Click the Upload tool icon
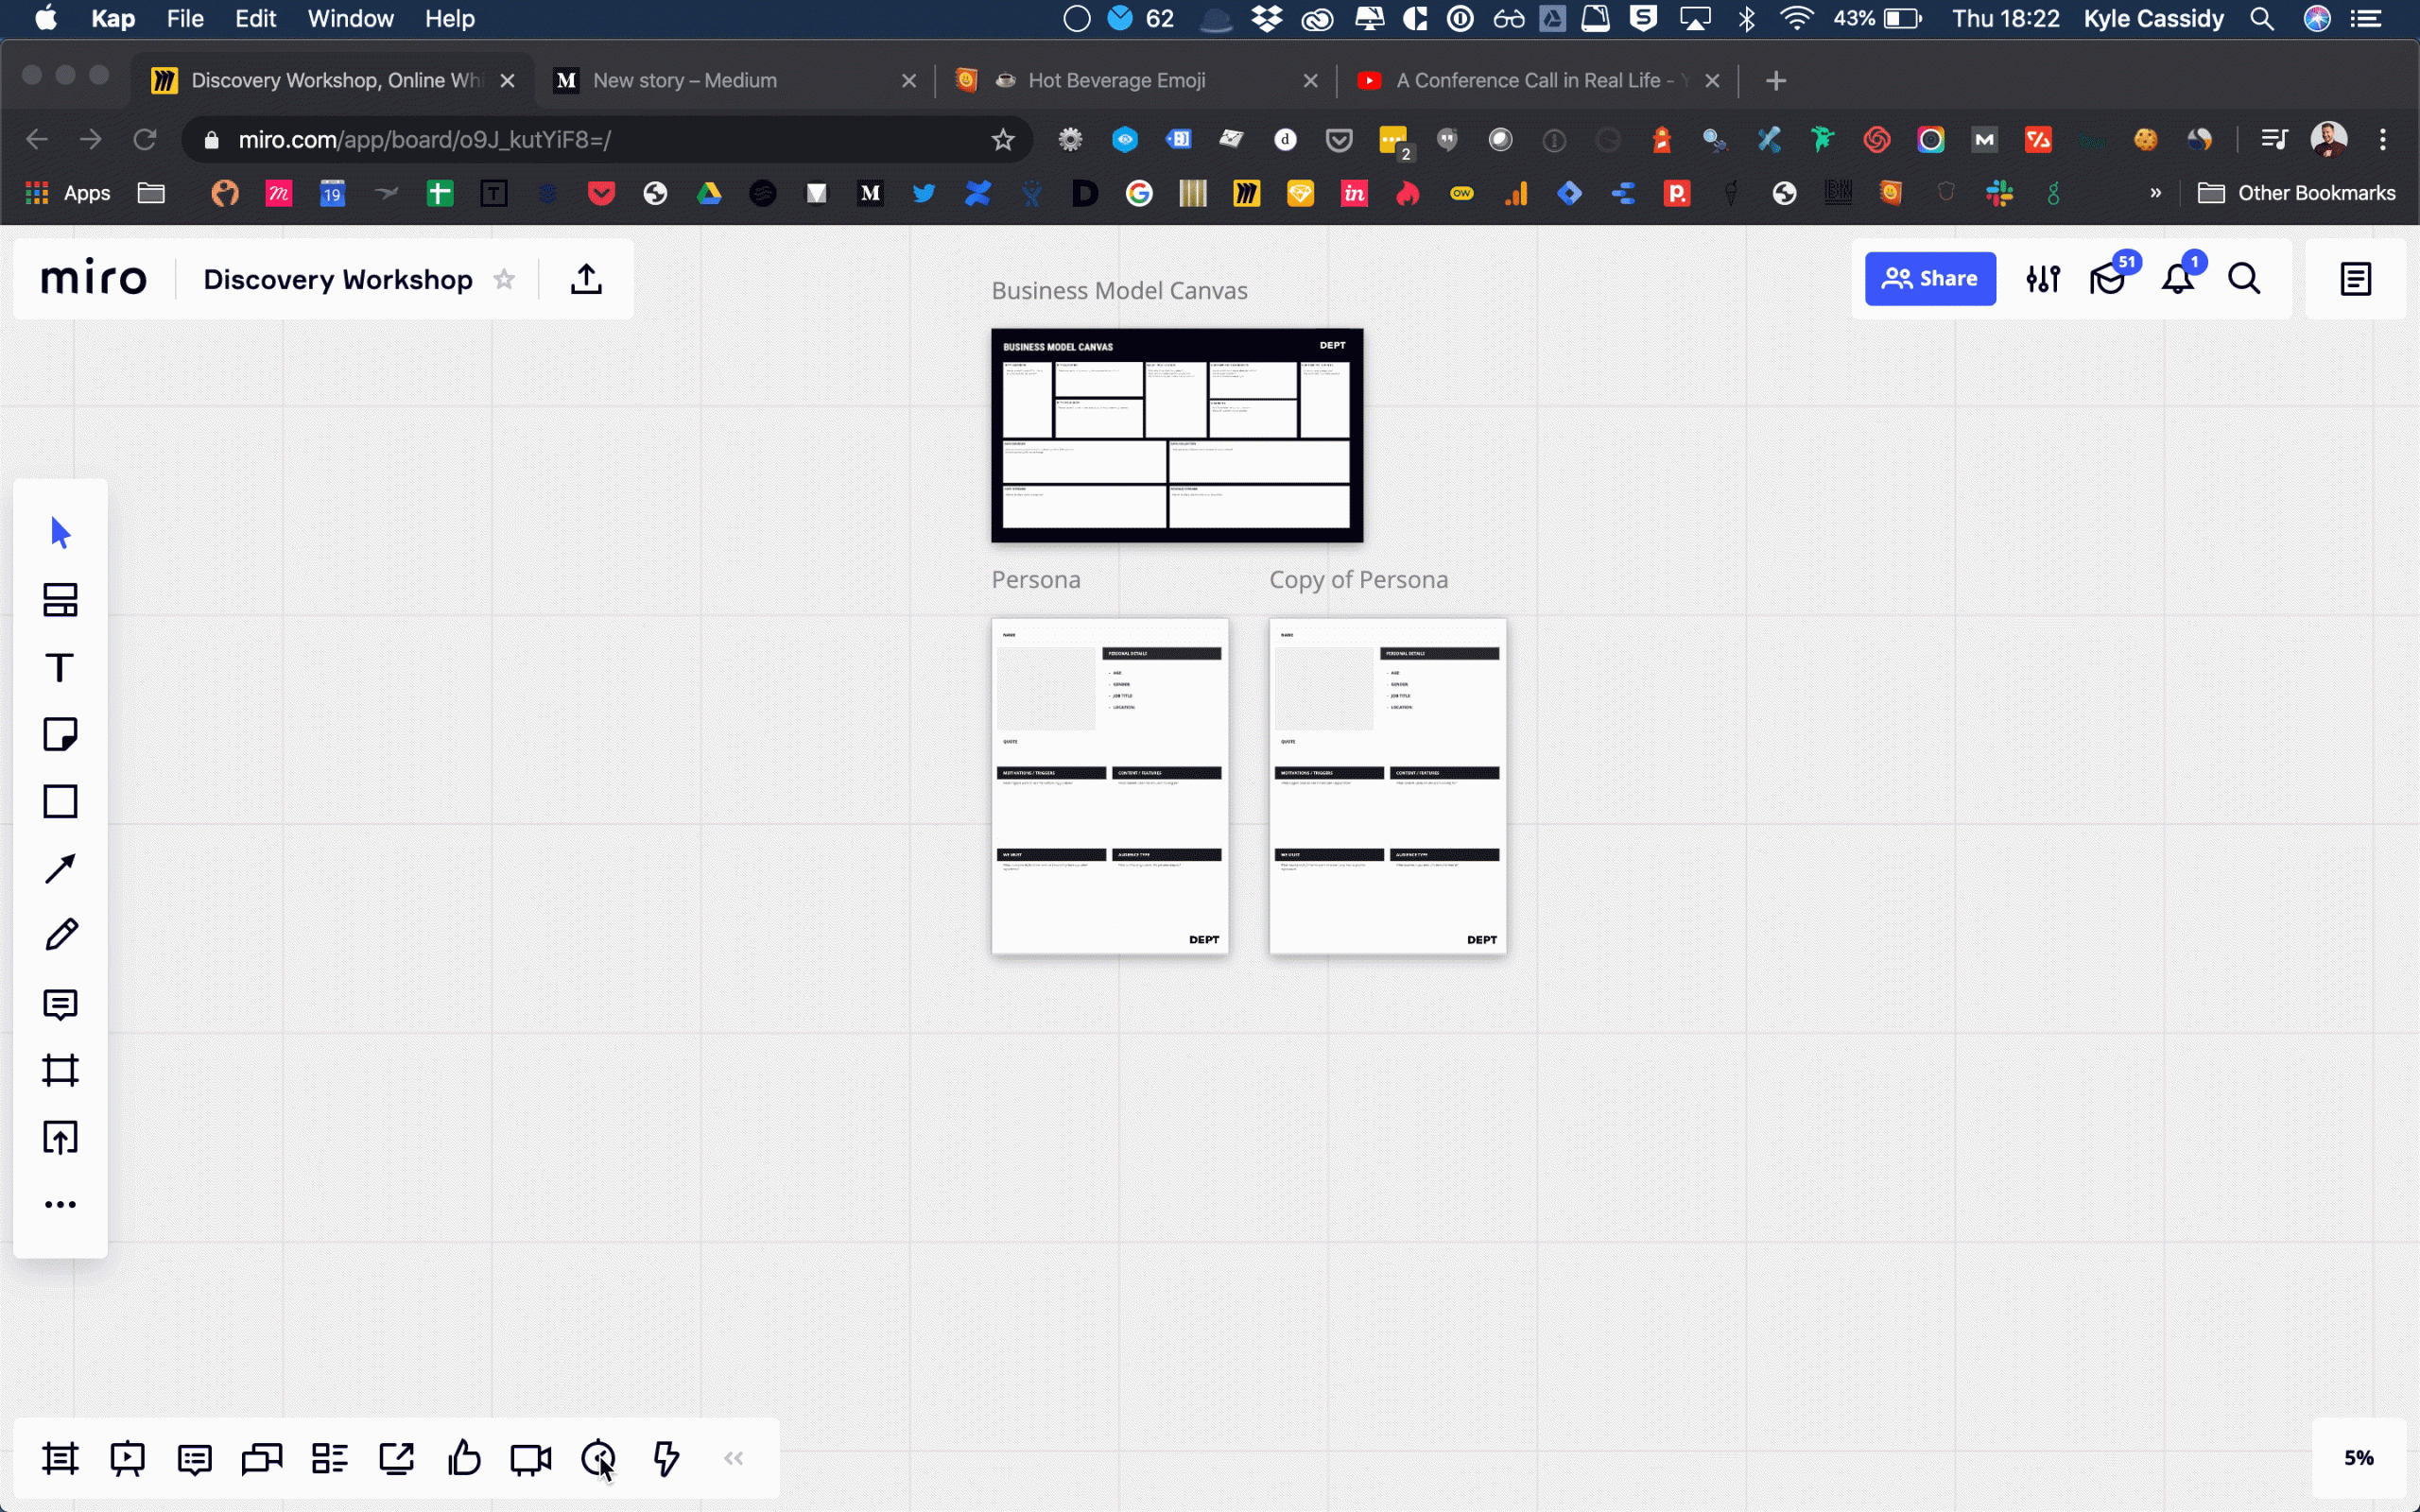 60,1137
